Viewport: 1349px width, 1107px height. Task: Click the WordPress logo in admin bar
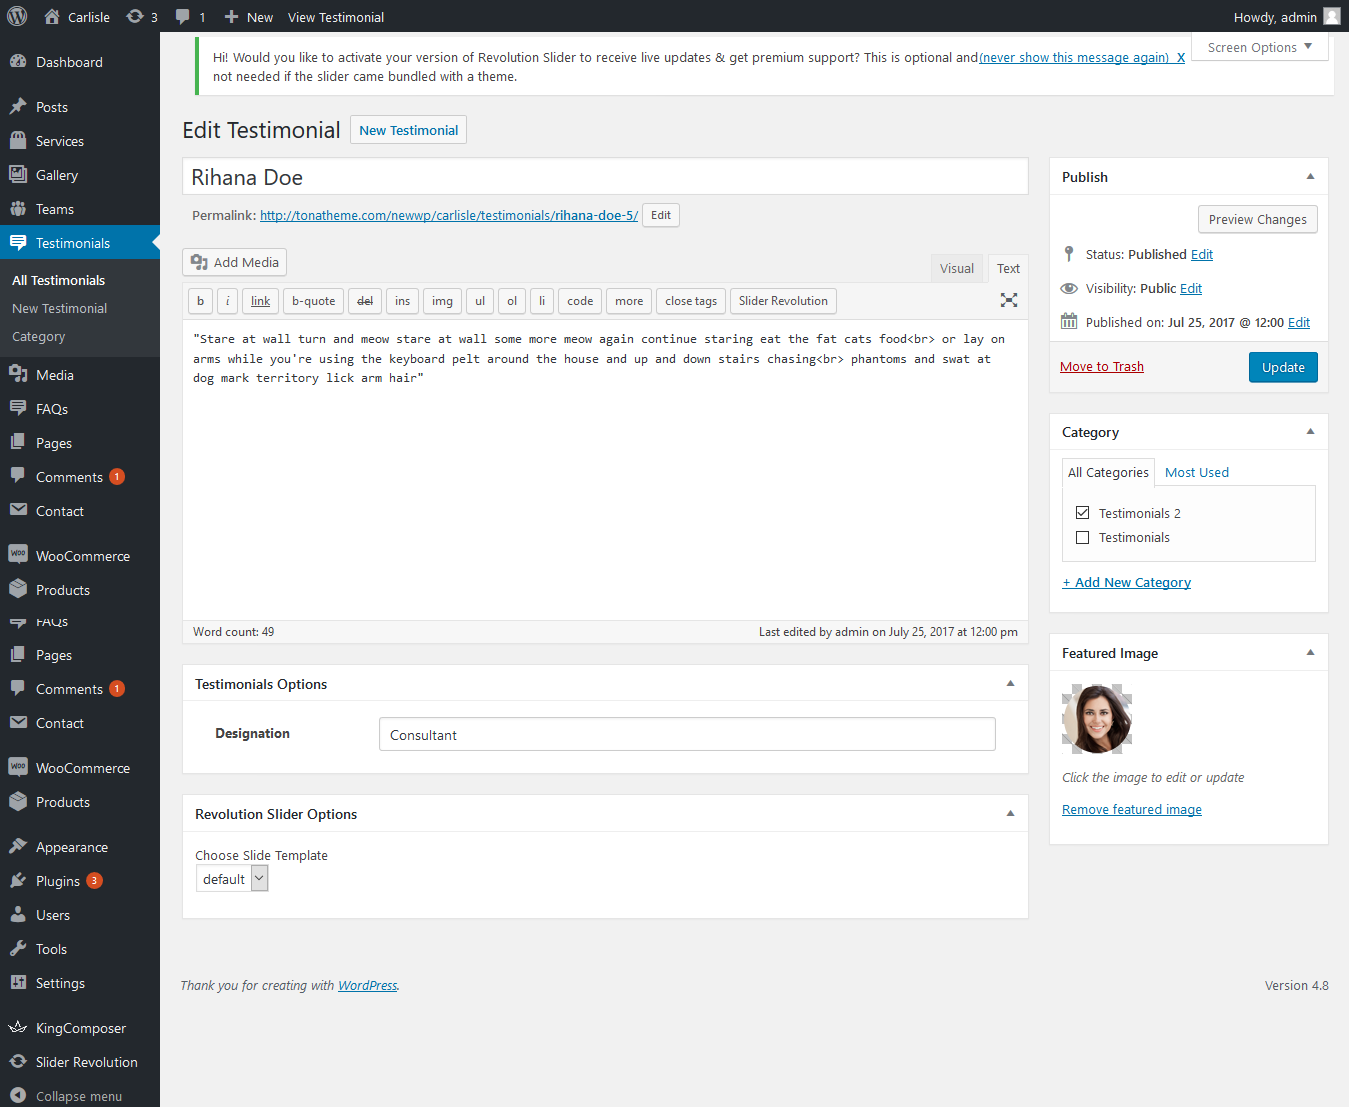pyautogui.click(x=17, y=17)
